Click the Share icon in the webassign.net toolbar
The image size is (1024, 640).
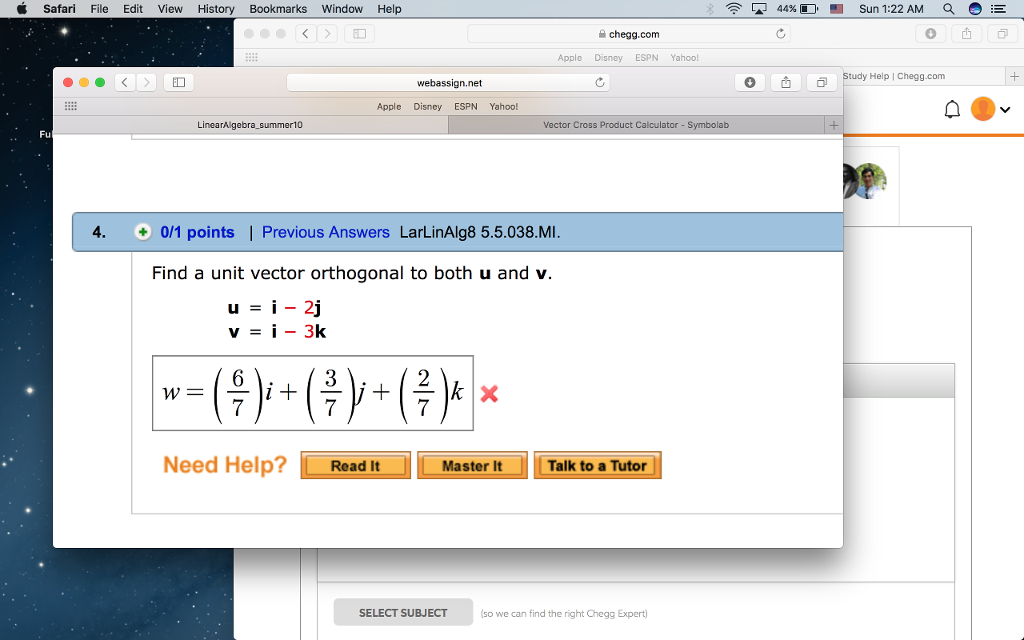(784, 82)
